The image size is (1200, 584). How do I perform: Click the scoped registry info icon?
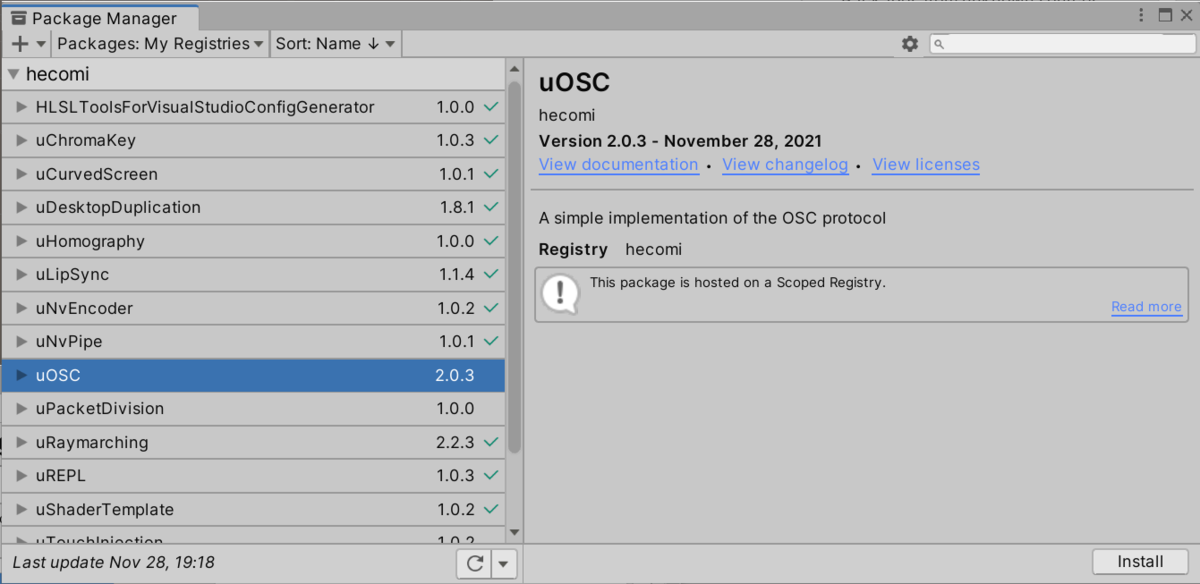[560, 293]
